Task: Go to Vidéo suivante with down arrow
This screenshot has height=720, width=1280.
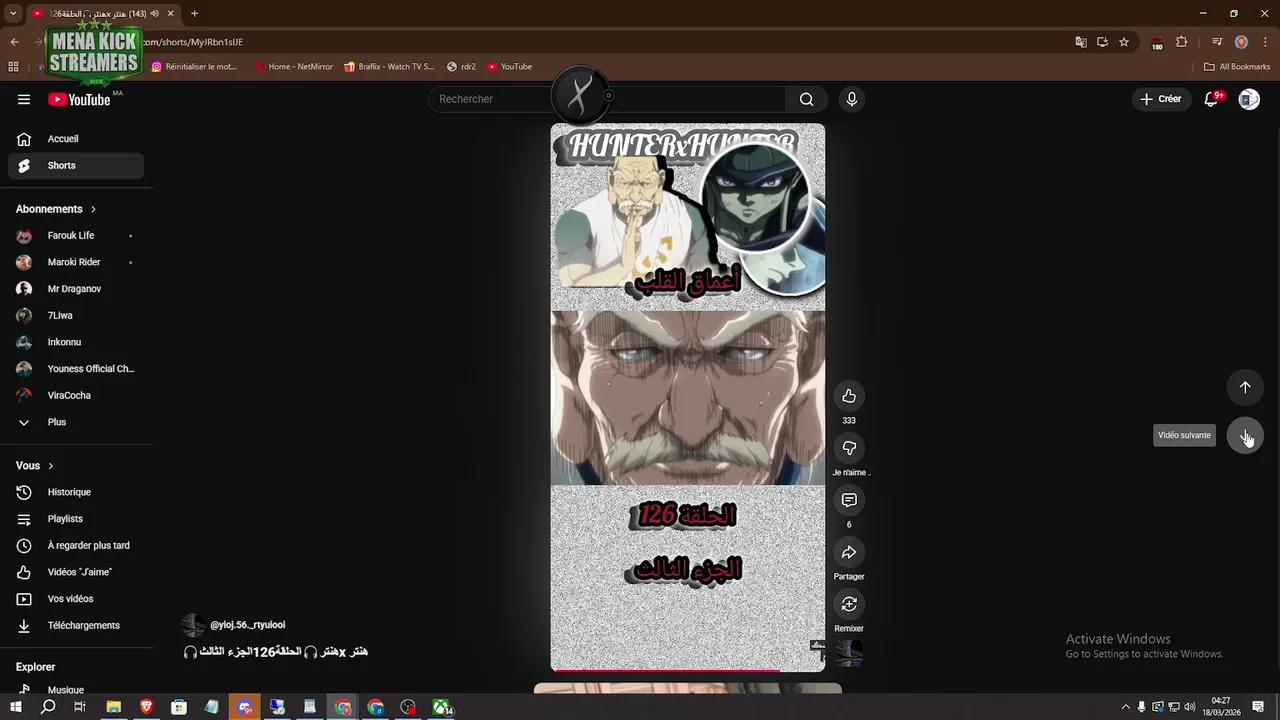Action: [x=1245, y=436]
